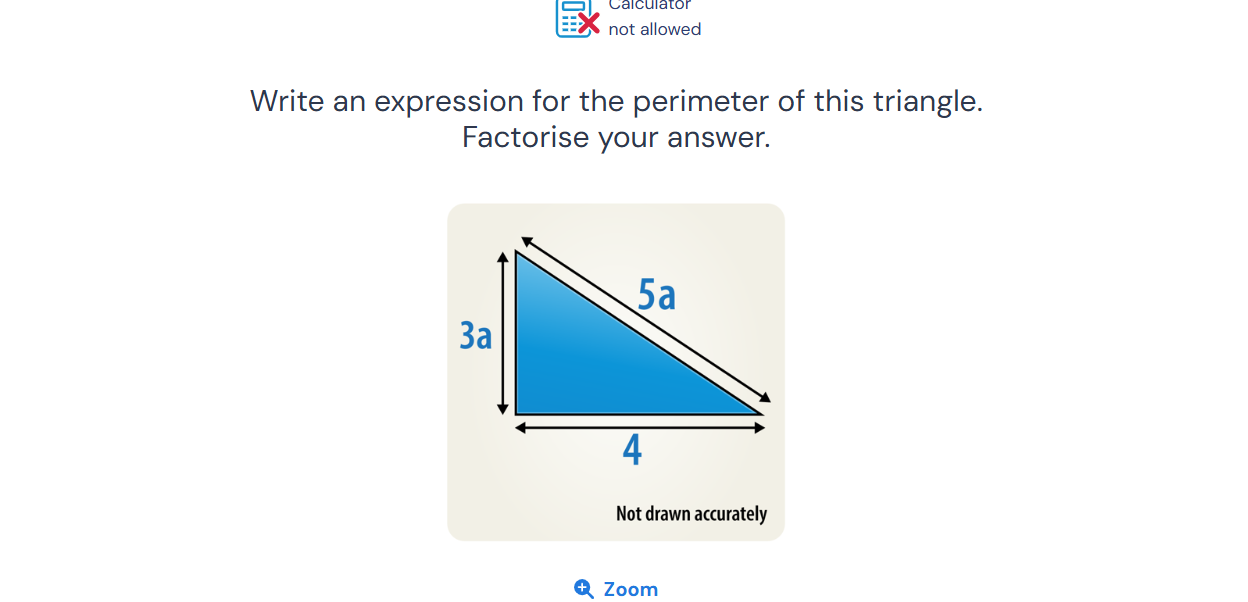Click the 5a hypotenuse label
This screenshot has width=1248, height=602.
click(657, 296)
